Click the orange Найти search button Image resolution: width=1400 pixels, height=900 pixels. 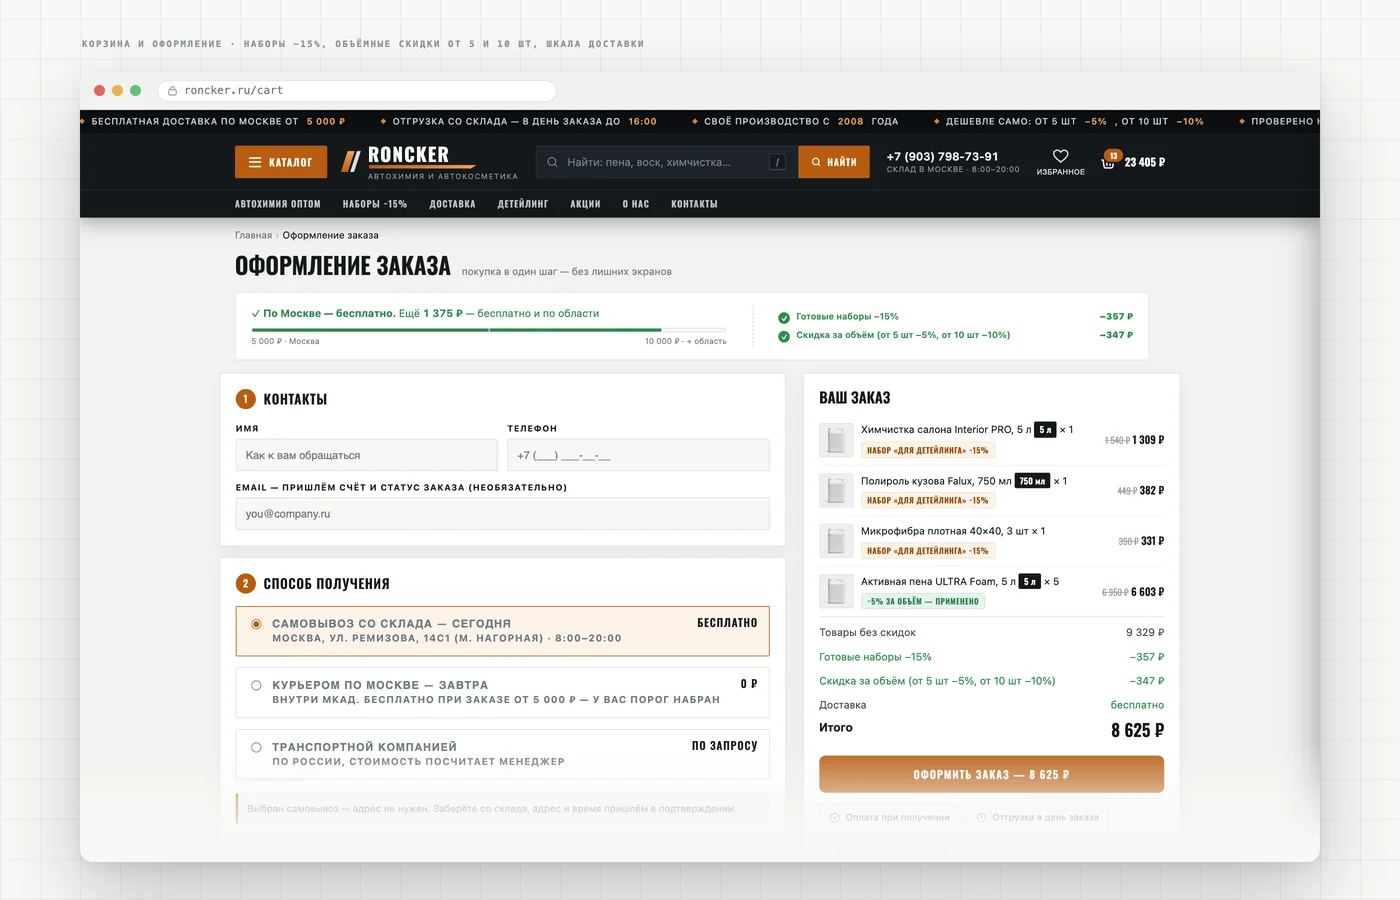coord(834,162)
